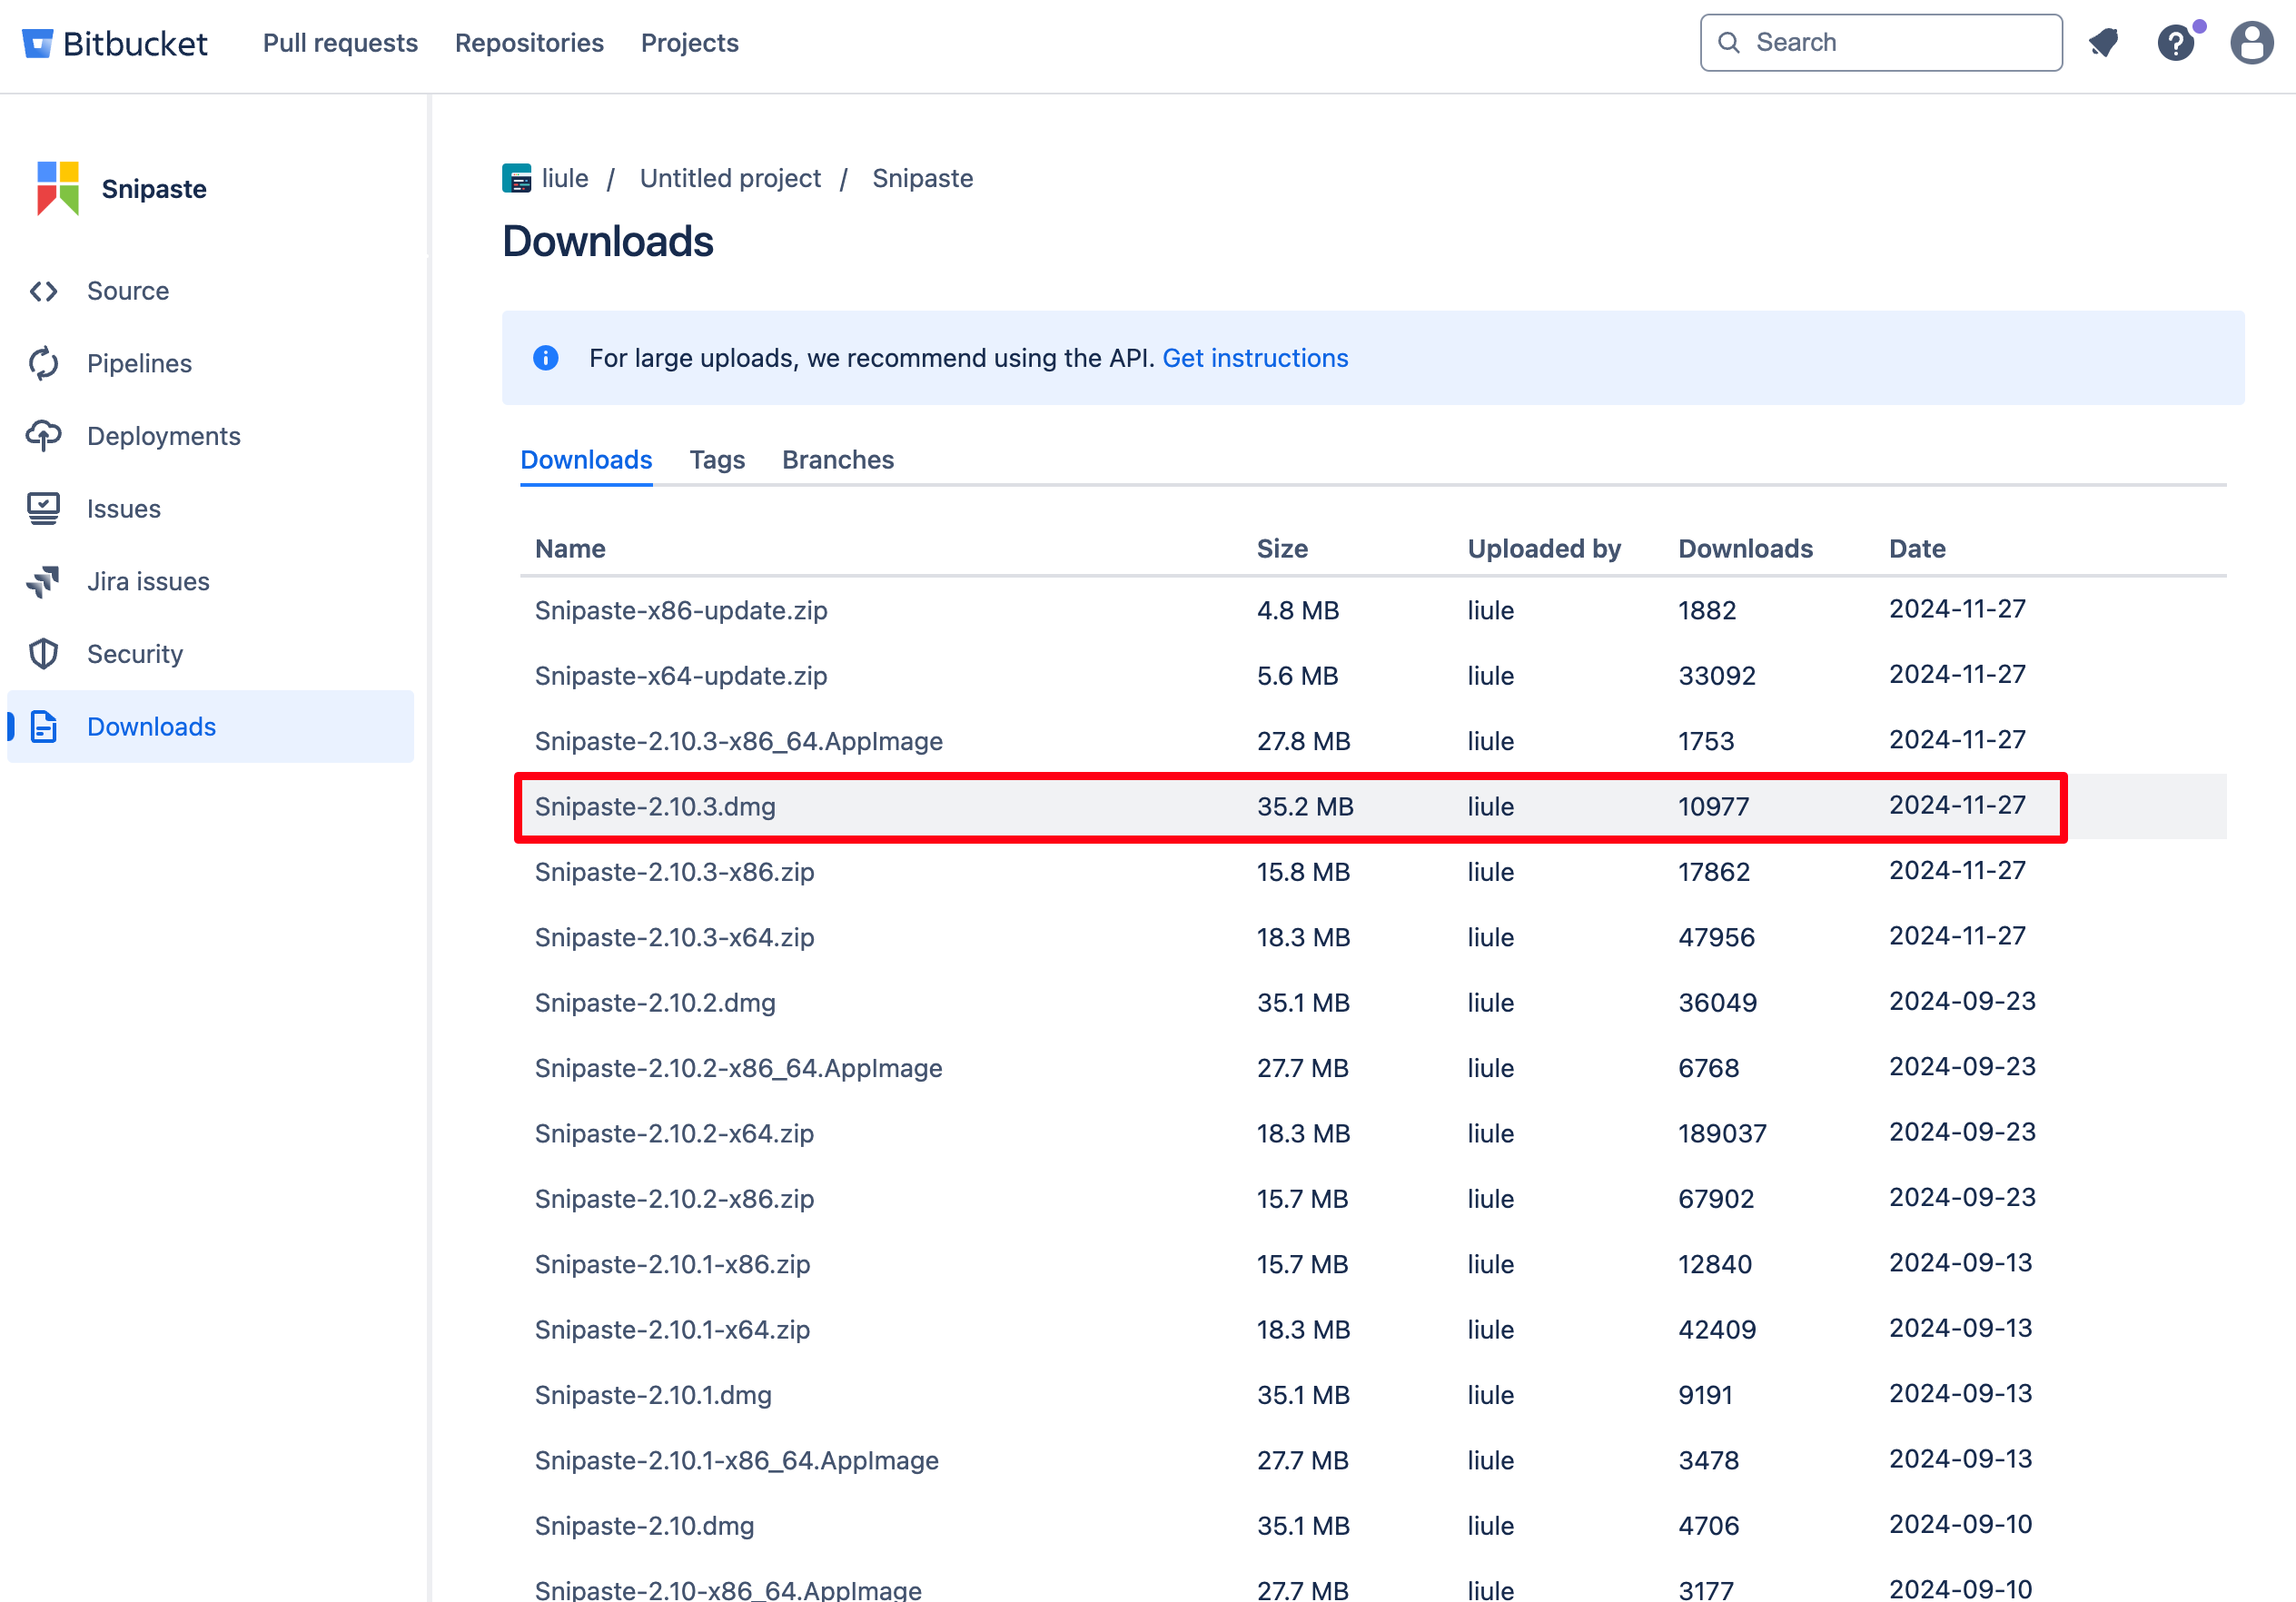This screenshot has height=1602, width=2296.
Task: Open the help question mark icon
Action: (x=2176, y=43)
